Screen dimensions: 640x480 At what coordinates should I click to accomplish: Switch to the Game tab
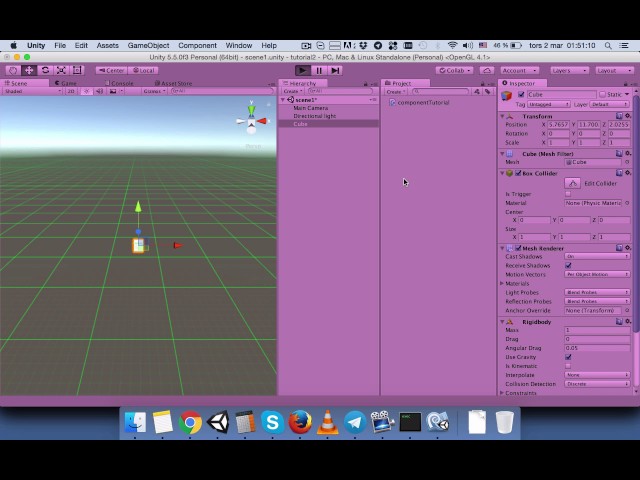click(x=66, y=83)
